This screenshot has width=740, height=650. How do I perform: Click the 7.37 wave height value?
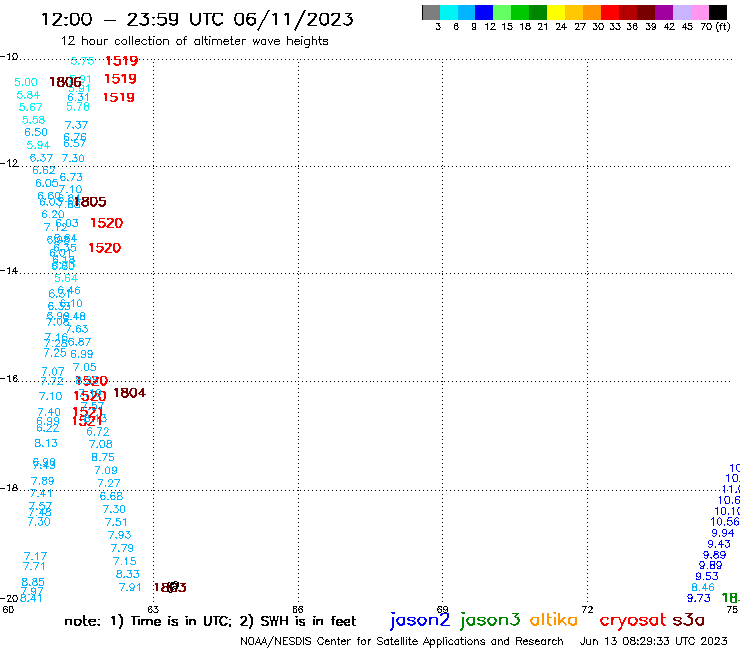click(76, 125)
